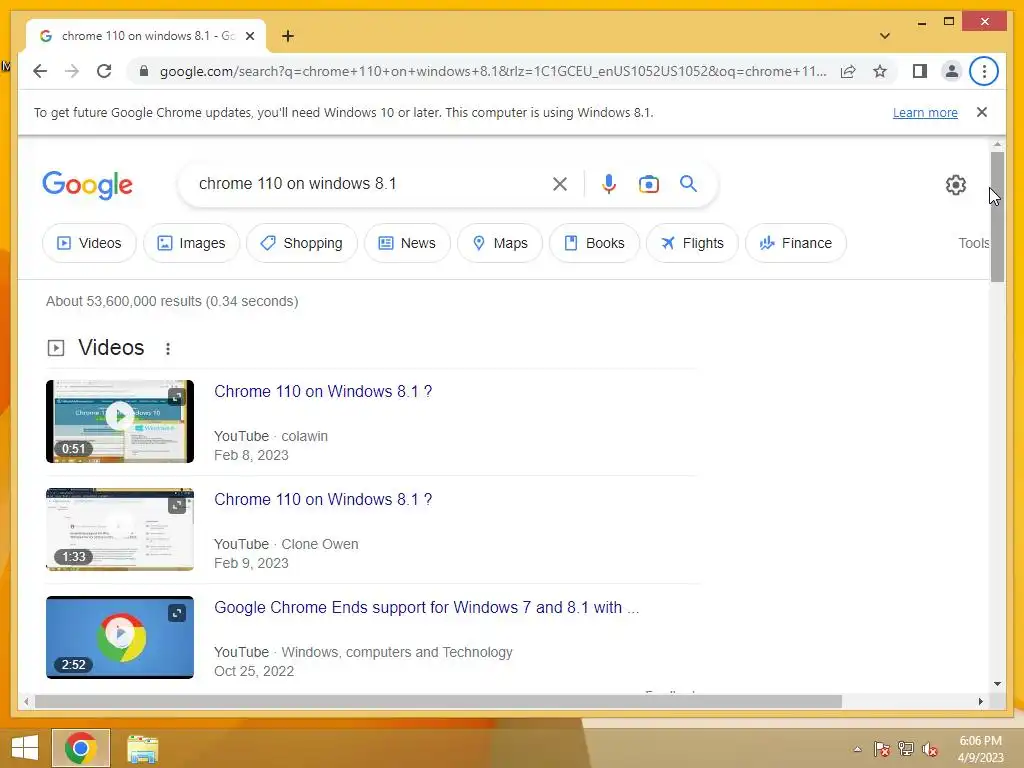Play the 1:33 video thumbnail
Viewport: 1024px width, 768px height.
(120, 529)
